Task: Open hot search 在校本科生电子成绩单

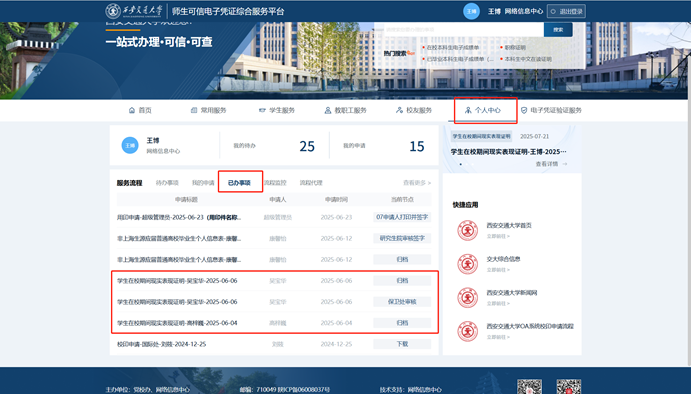Action: tap(453, 48)
